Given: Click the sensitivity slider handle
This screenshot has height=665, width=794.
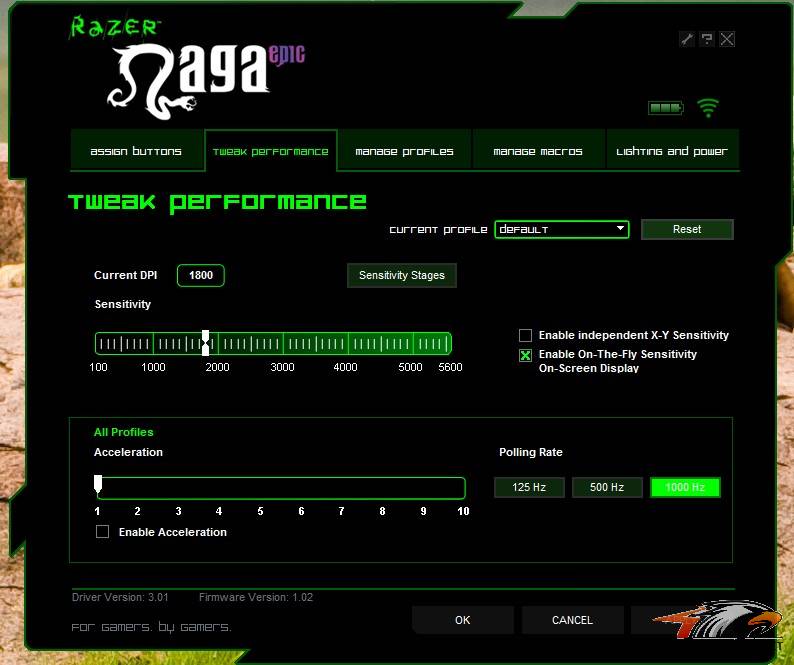Looking at the screenshot, I should tap(205, 343).
